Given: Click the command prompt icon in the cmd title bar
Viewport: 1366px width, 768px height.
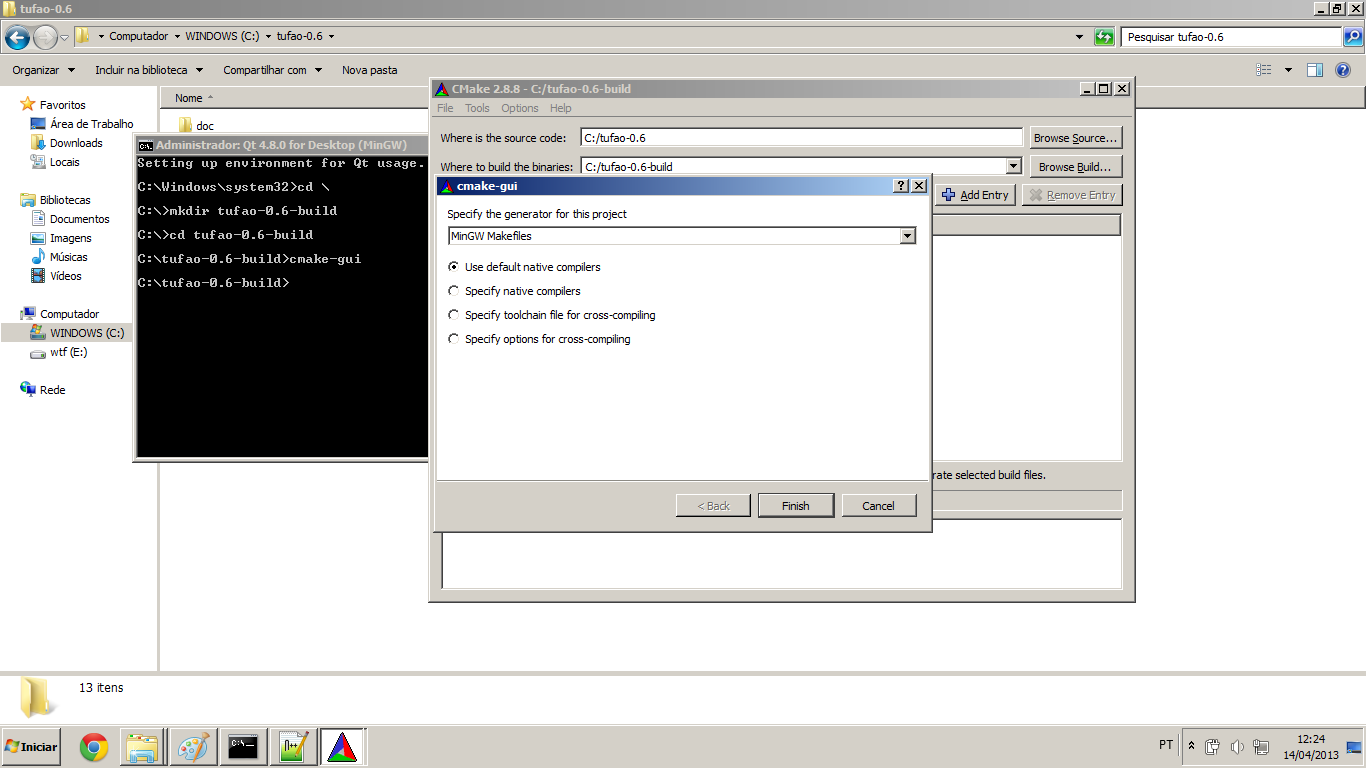Looking at the screenshot, I should click(145, 145).
